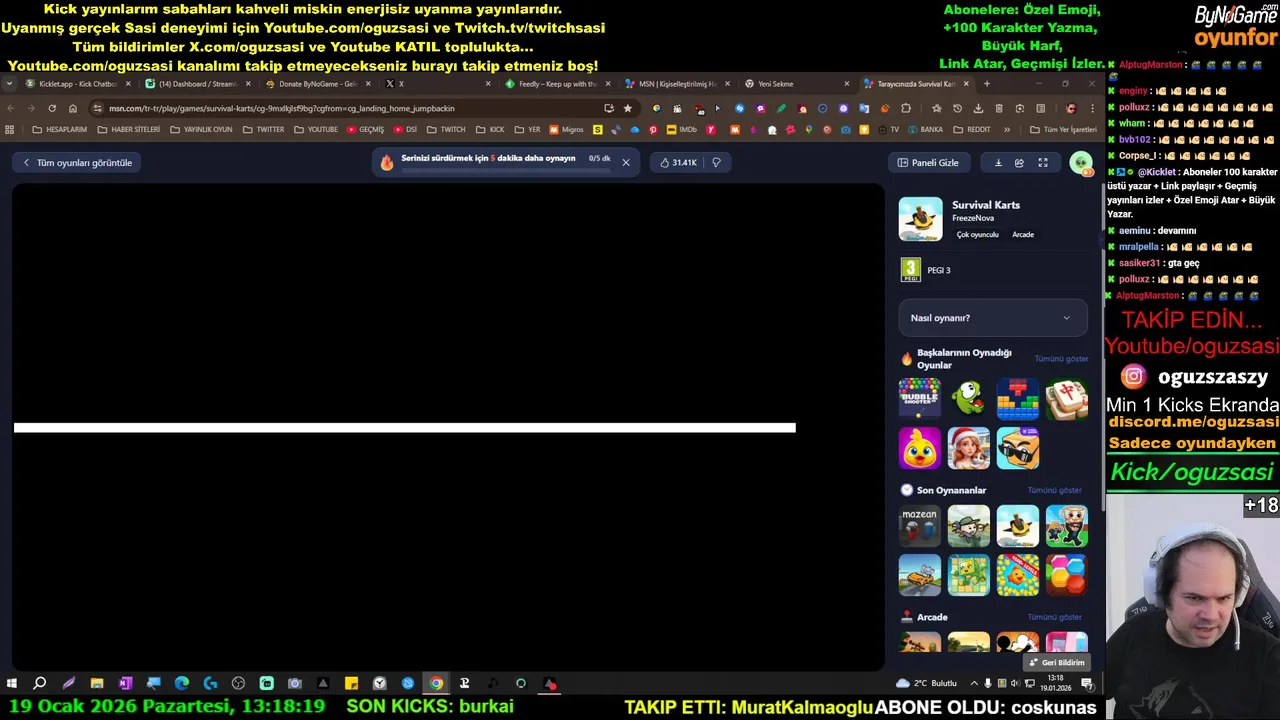Show hidden system tray icons
The width and height of the screenshot is (1280, 720).
974,684
